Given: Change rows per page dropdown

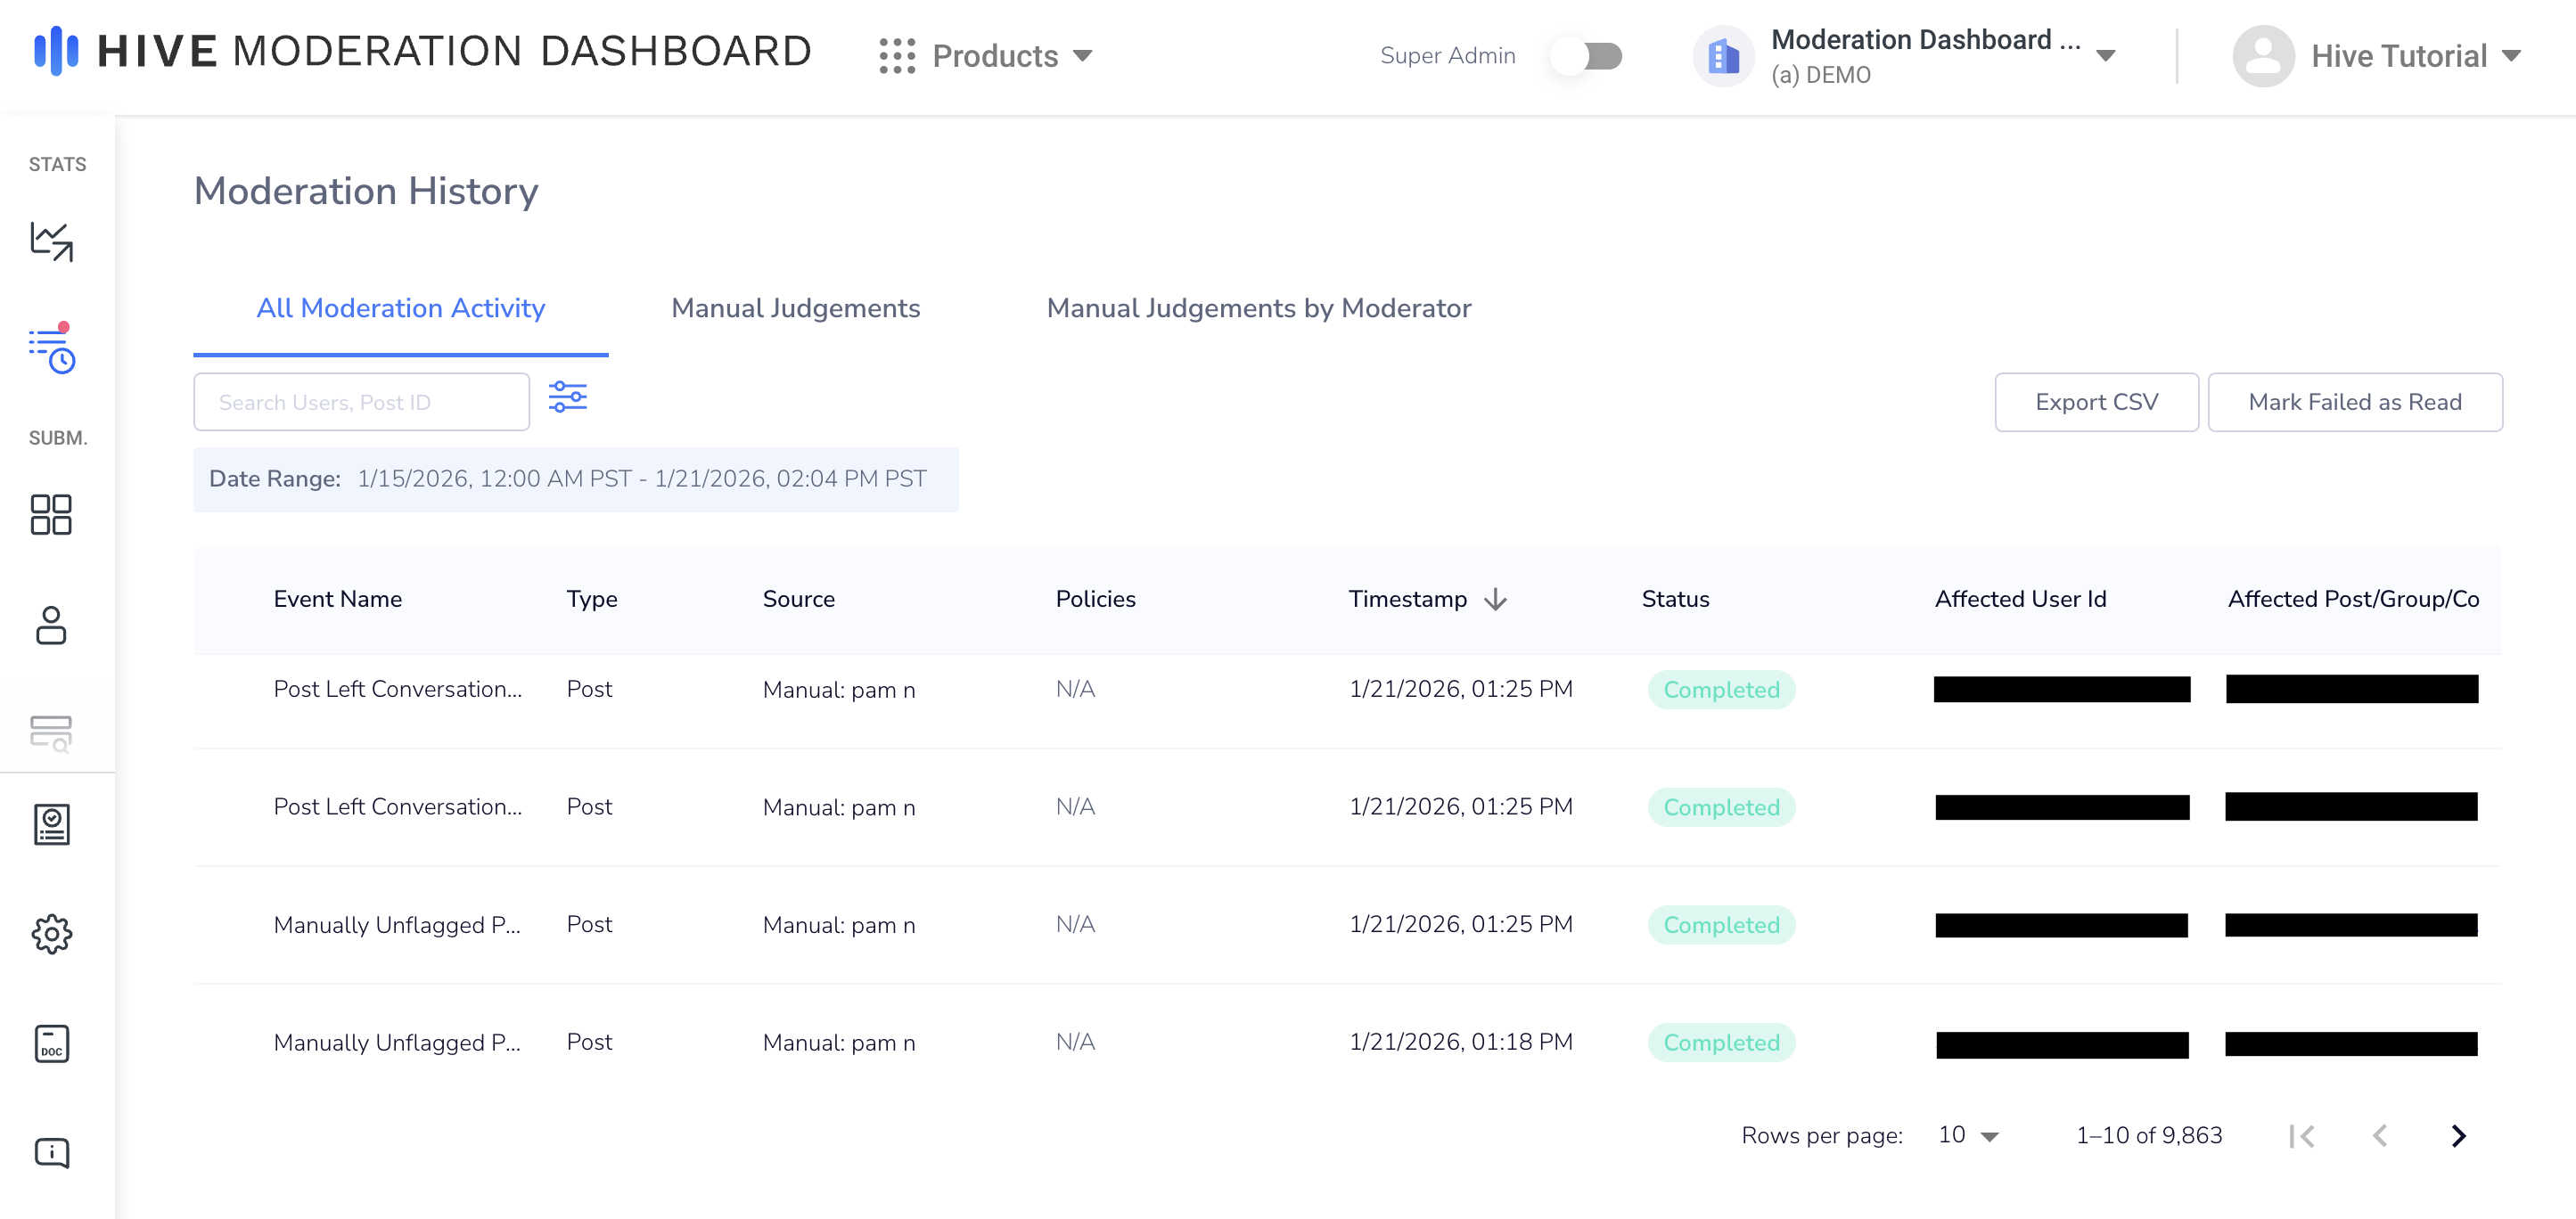Looking at the screenshot, I should 1967,1135.
